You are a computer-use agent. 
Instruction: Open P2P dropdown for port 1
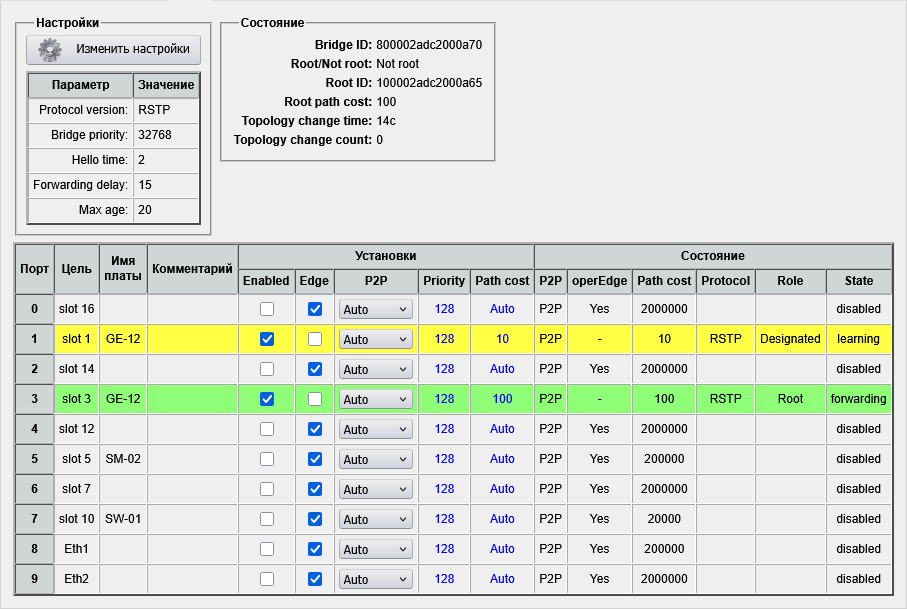coord(375,339)
